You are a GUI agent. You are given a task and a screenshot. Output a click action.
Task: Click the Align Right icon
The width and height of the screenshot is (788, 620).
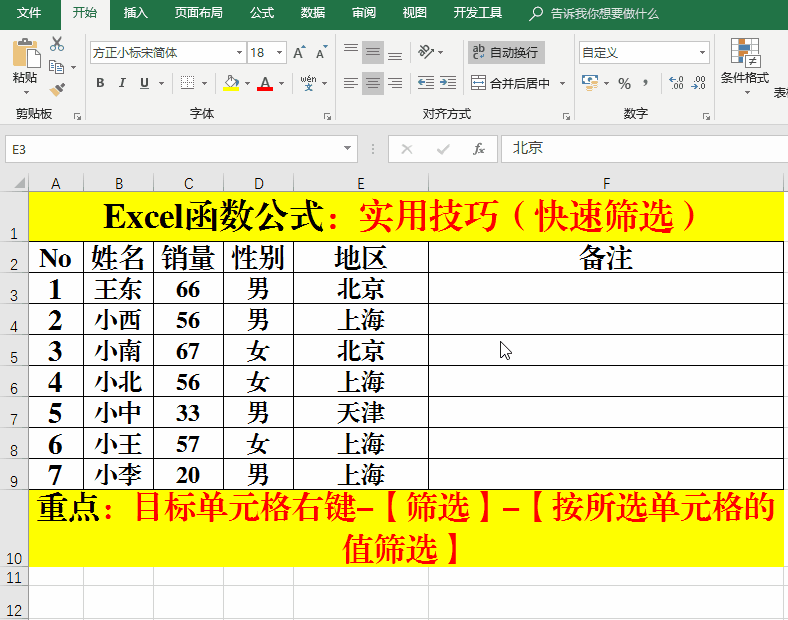395,84
